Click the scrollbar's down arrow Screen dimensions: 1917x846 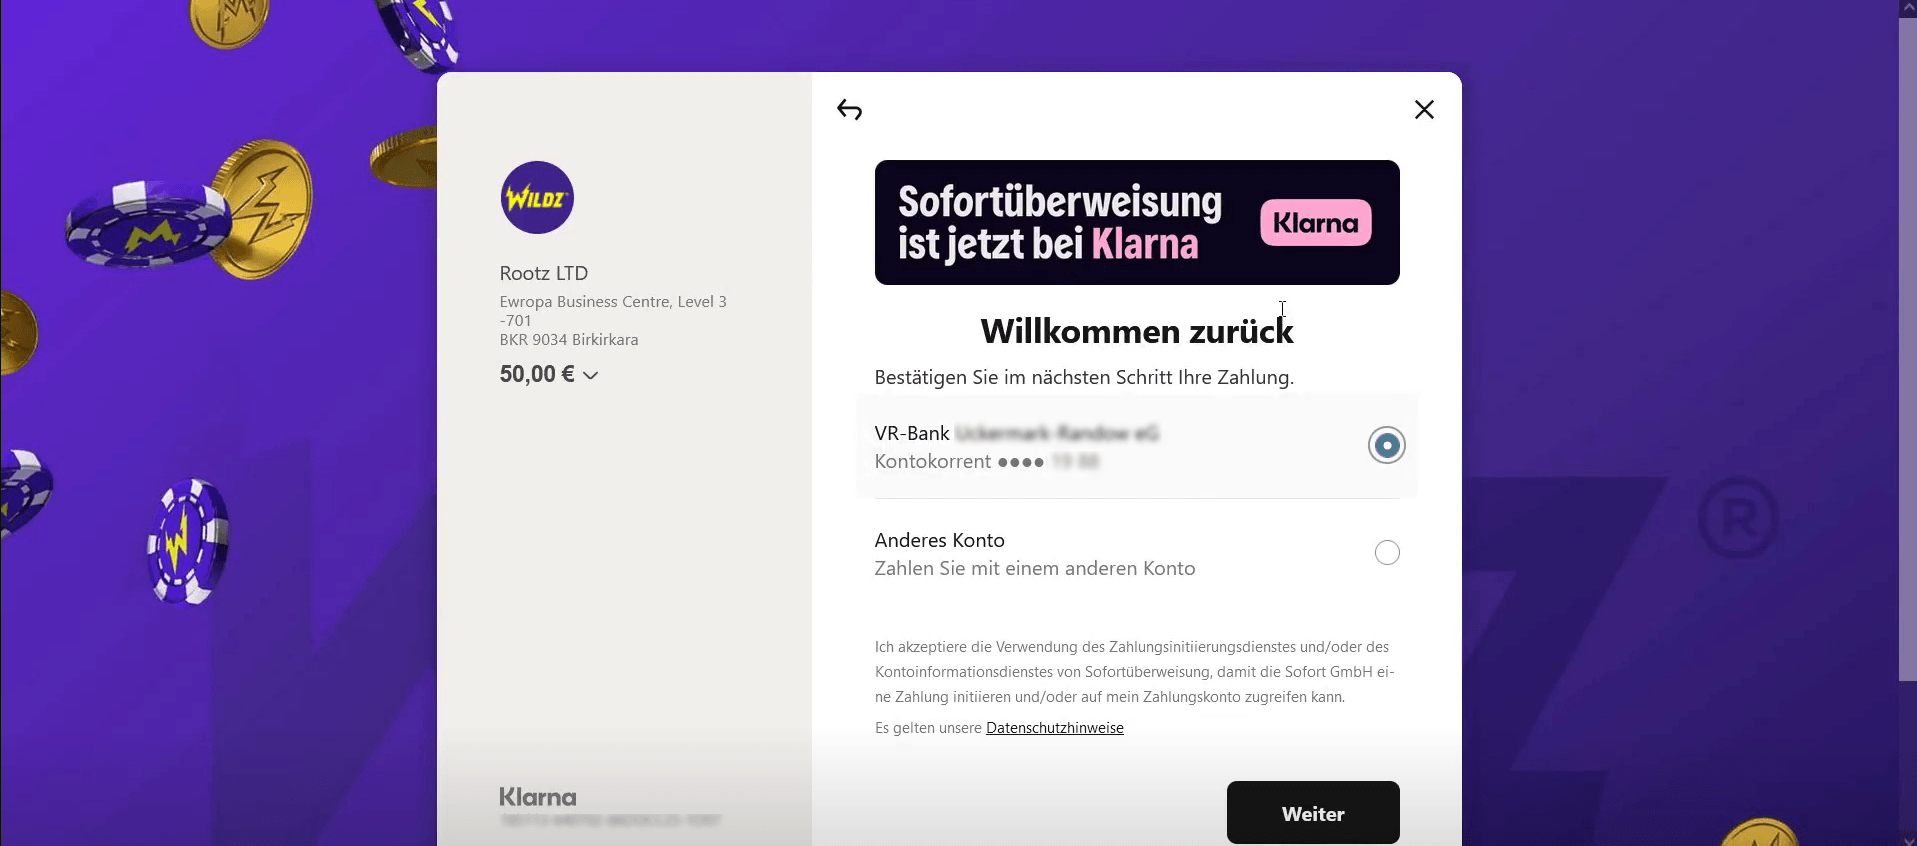tap(1907, 838)
